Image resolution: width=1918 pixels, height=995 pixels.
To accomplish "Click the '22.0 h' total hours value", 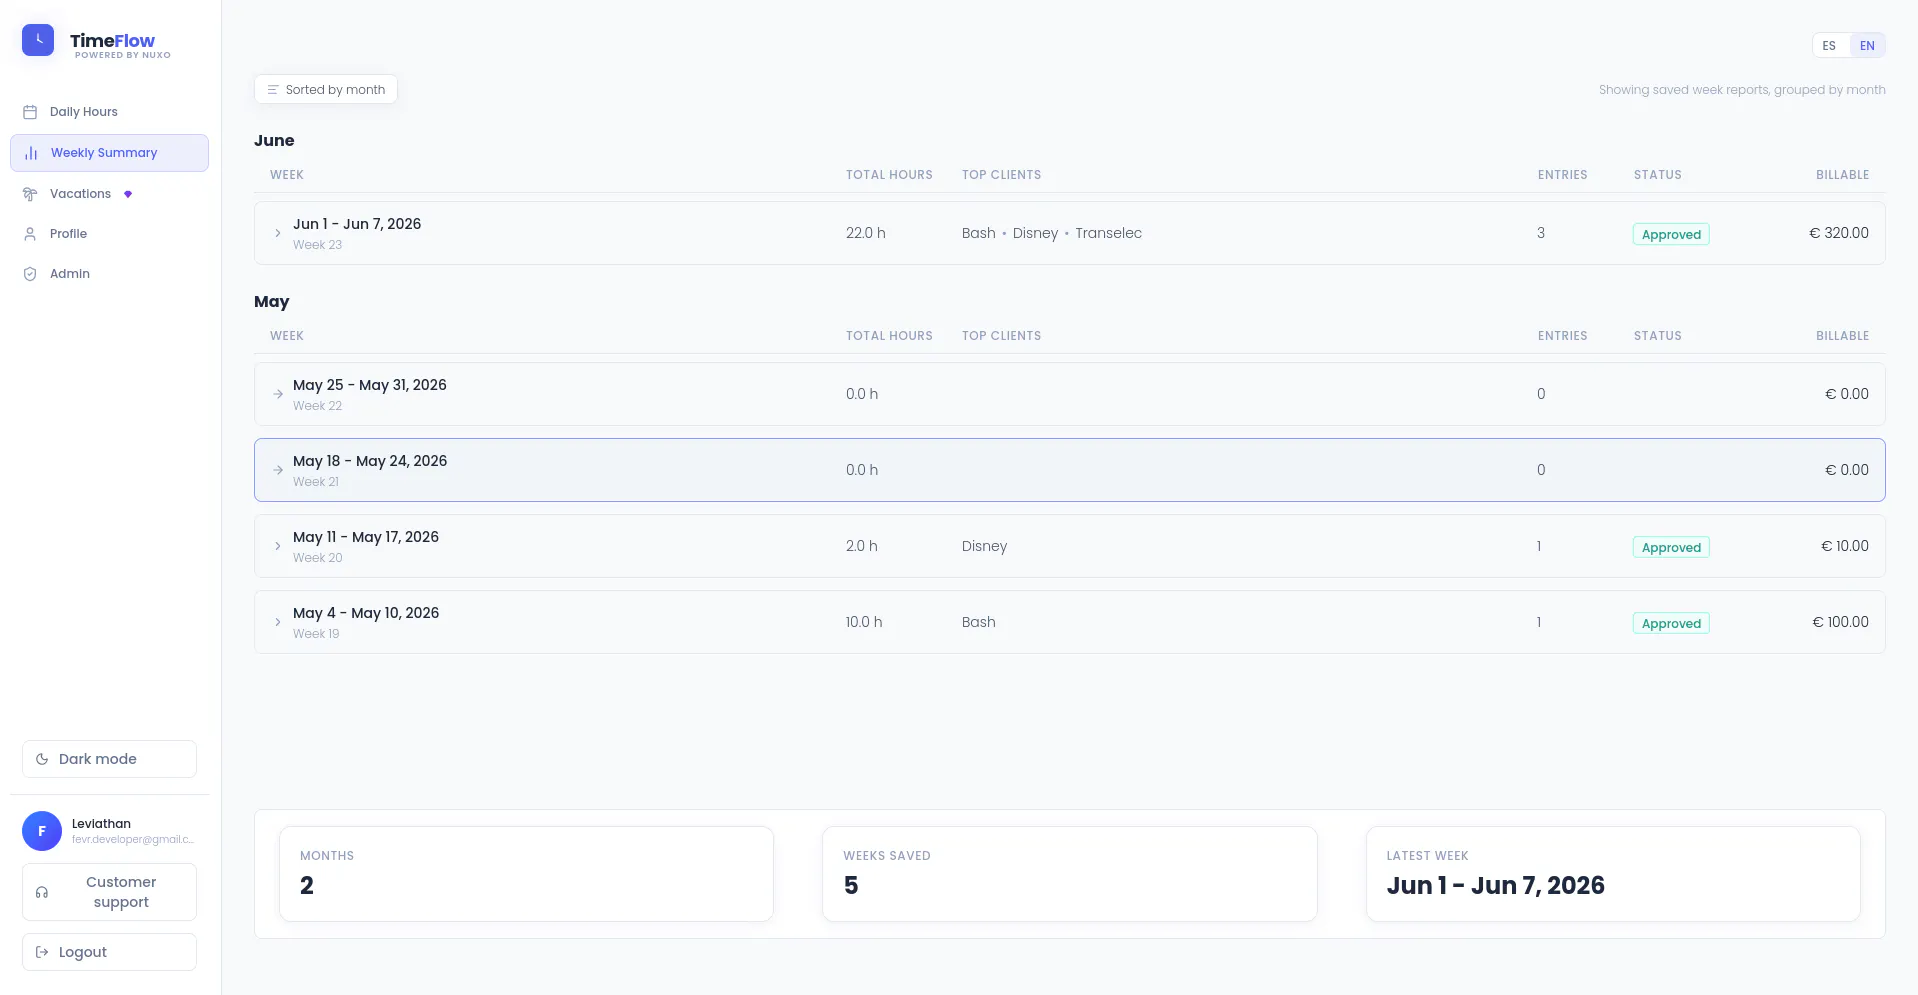I will [x=866, y=233].
